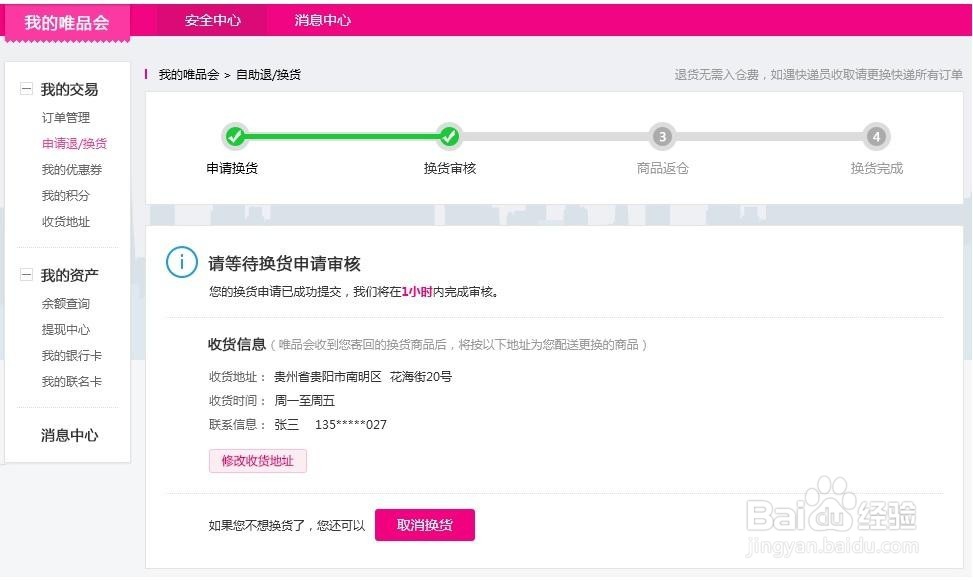The image size is (973, 580).
Task: Open 收货地址 in the sidebar
Action: [66, 222]
